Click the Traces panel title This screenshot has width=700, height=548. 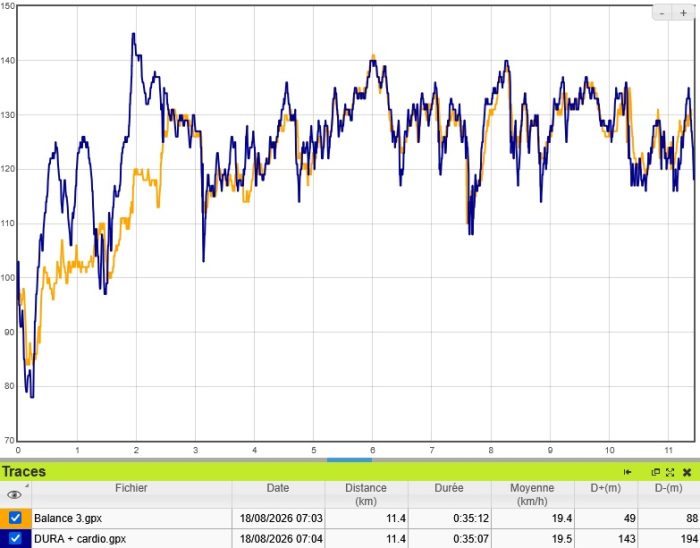[24, 472]
